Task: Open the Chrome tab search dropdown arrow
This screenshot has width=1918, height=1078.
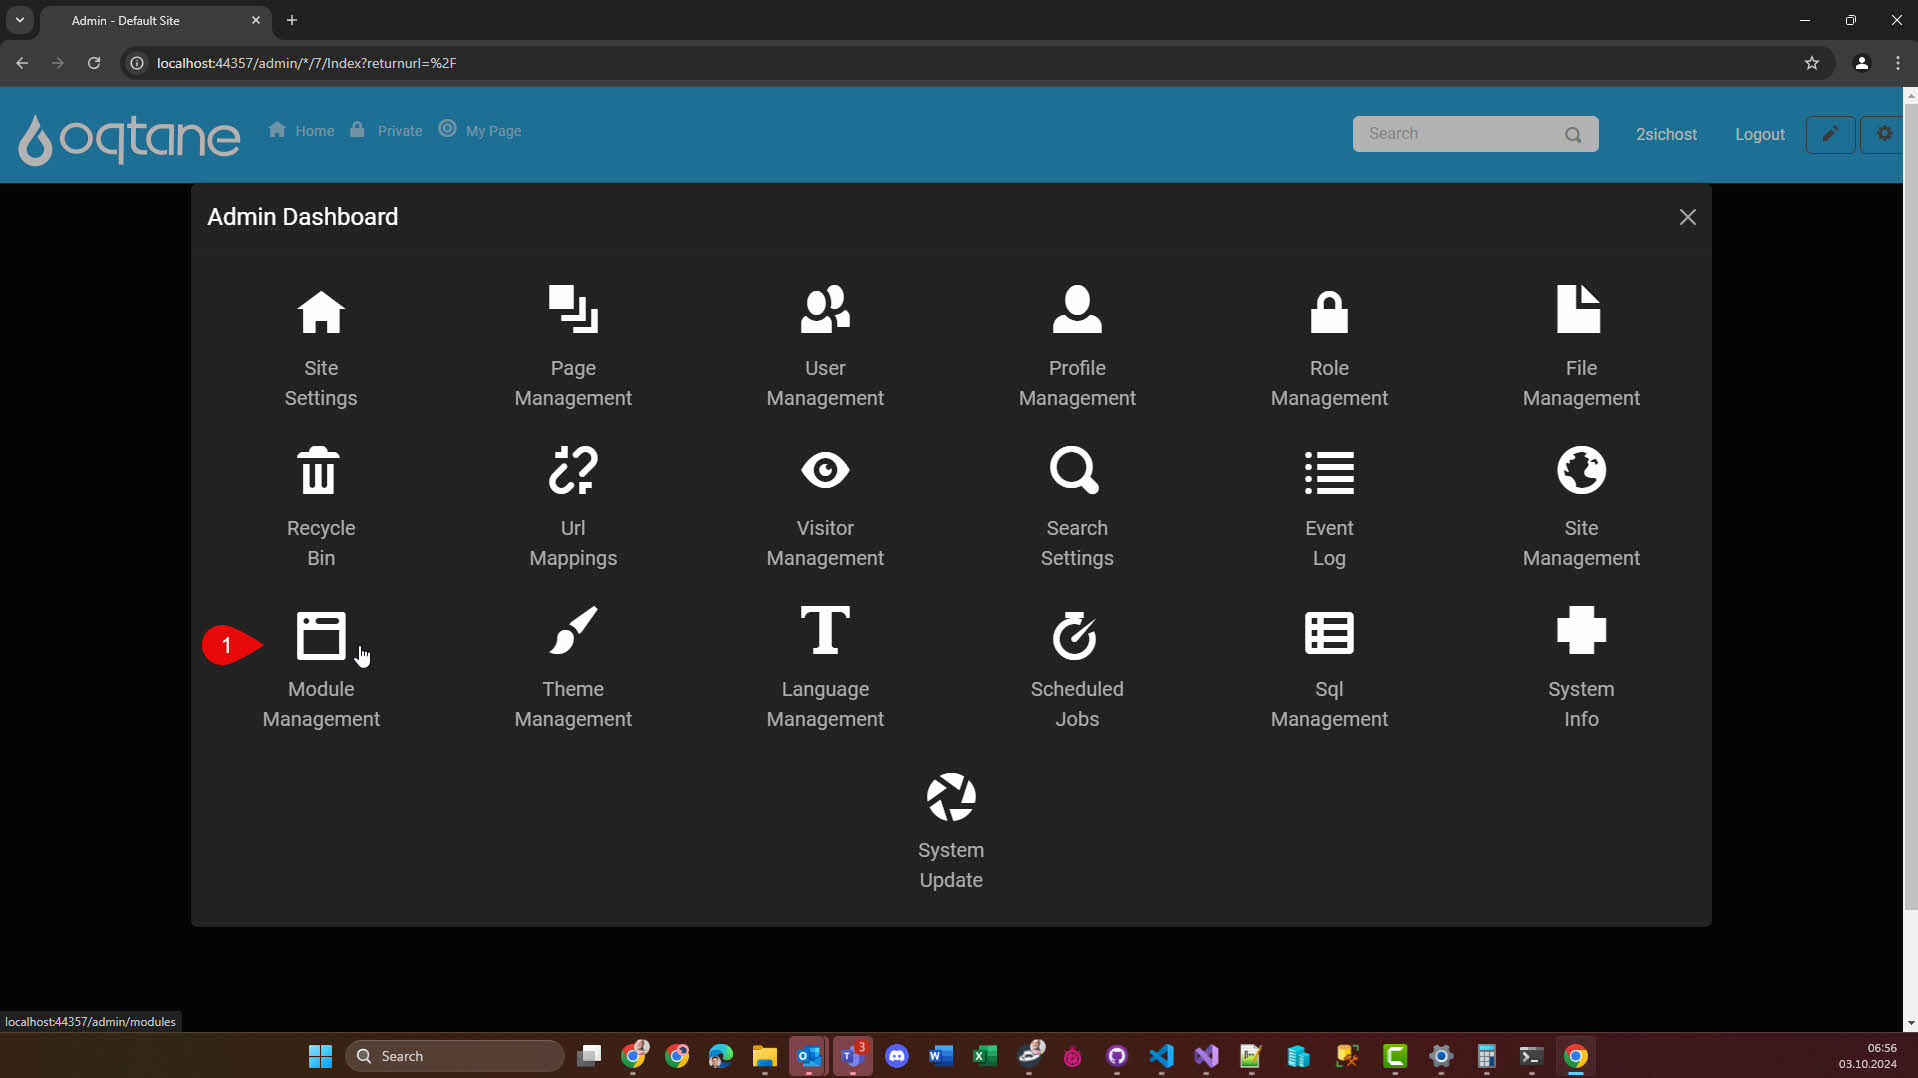Action: click(19, 20)
